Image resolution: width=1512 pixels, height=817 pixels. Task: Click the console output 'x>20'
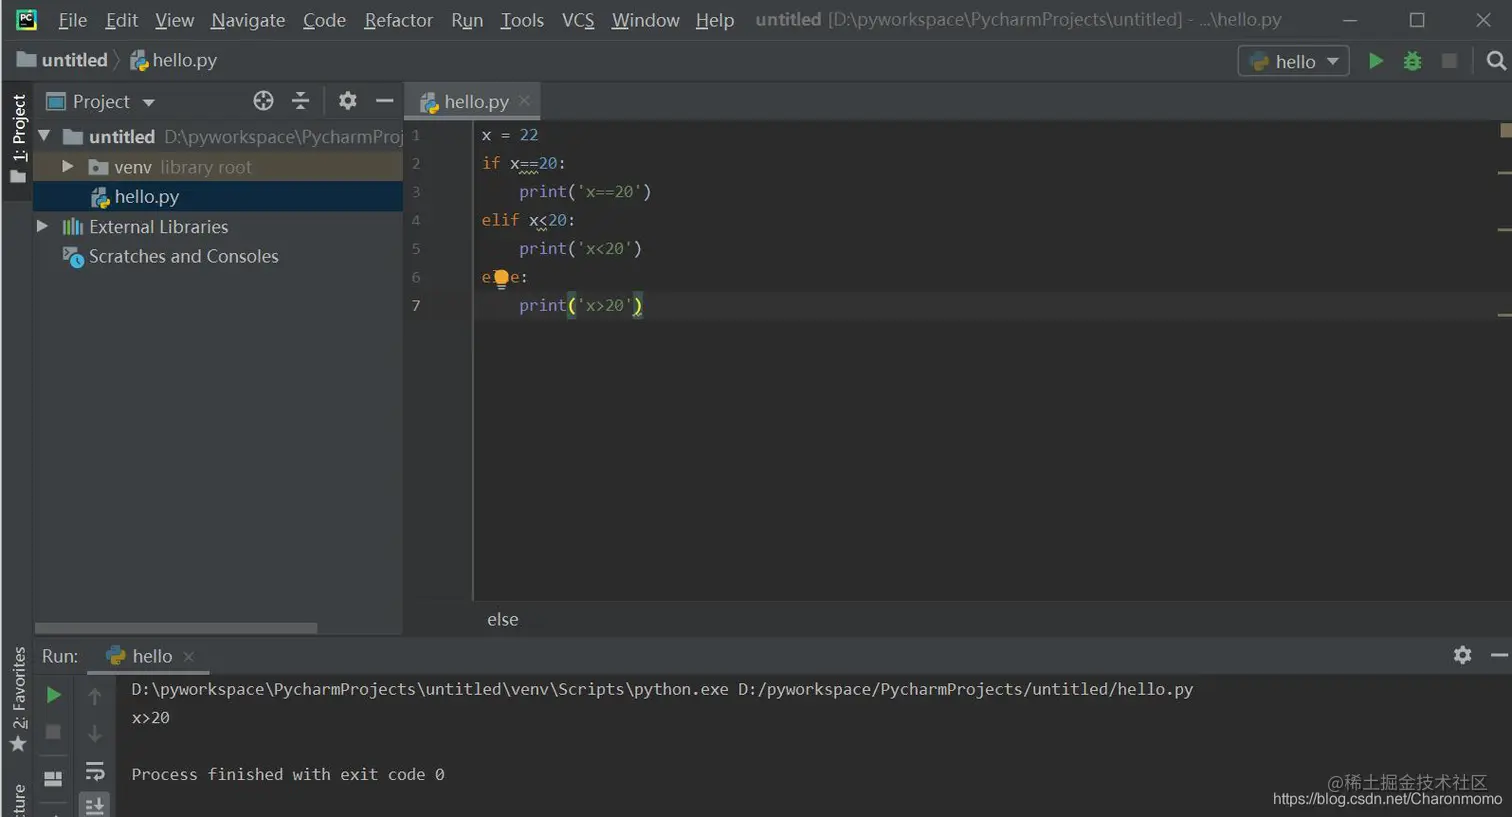(151, 718)
